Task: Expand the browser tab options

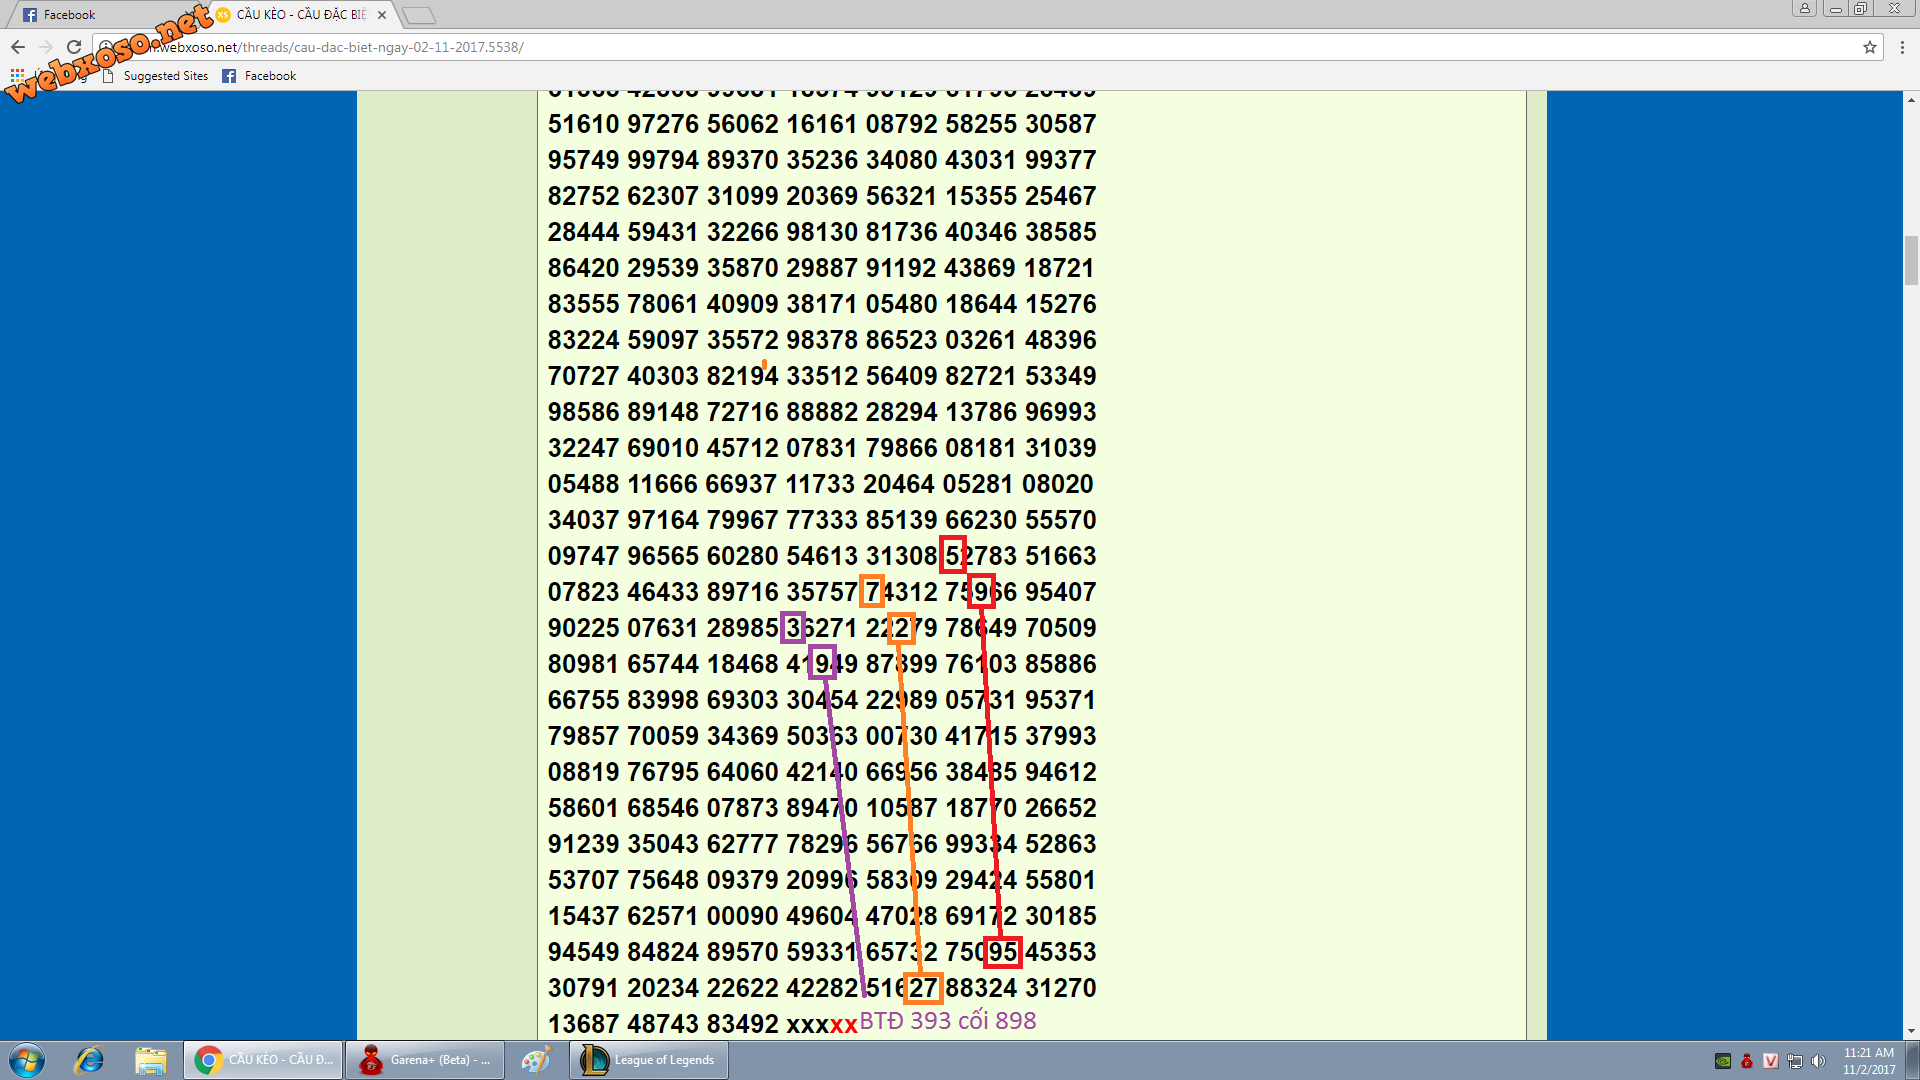Action: click(x=419, y=15)
